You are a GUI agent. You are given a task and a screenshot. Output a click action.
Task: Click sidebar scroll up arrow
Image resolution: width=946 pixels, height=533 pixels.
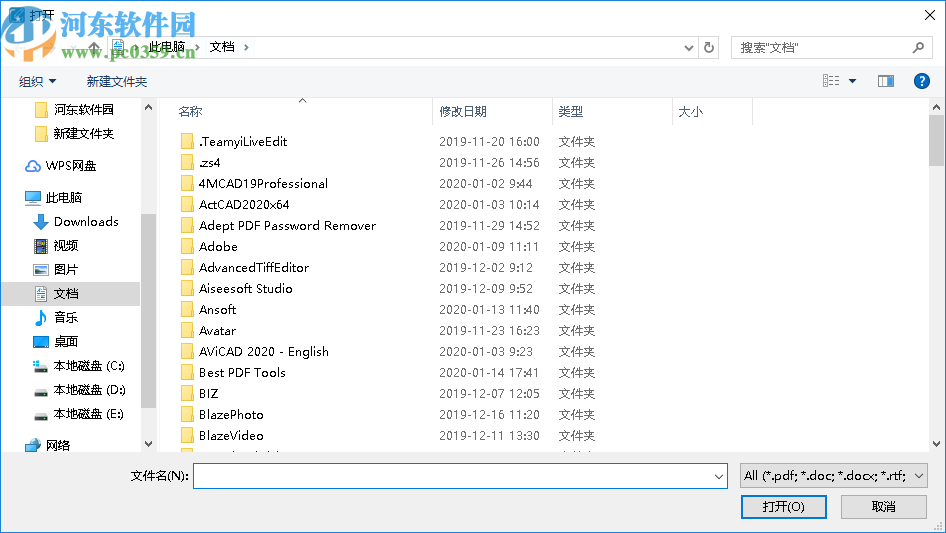click(x=148, y=107)
